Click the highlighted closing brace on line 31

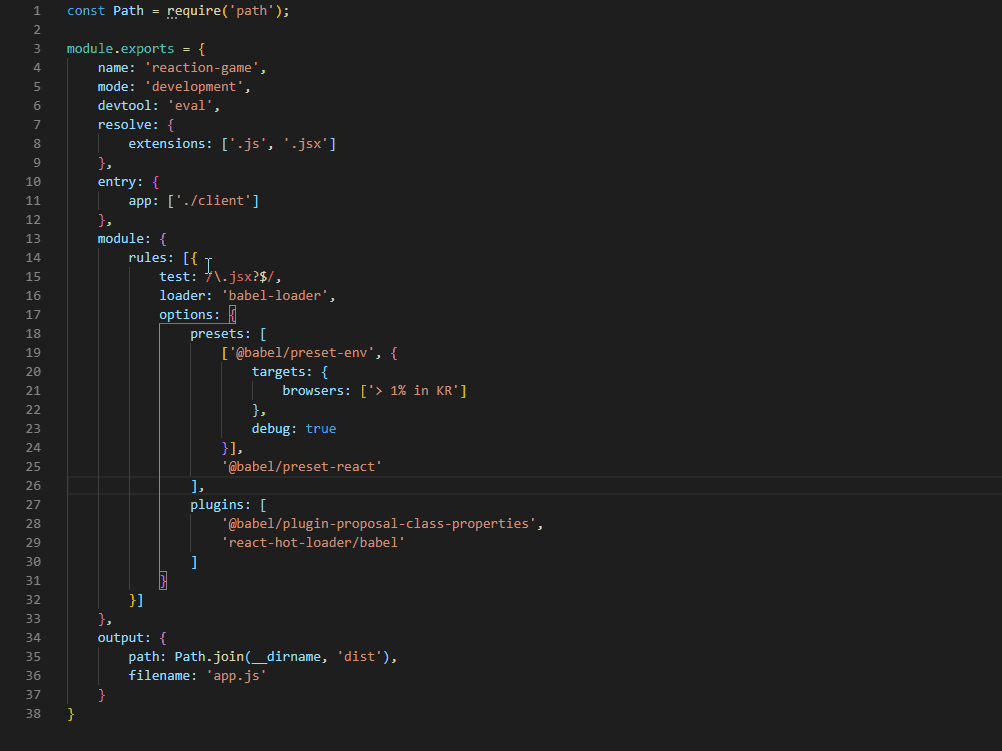pyautogui.click(x=163, y=580)
